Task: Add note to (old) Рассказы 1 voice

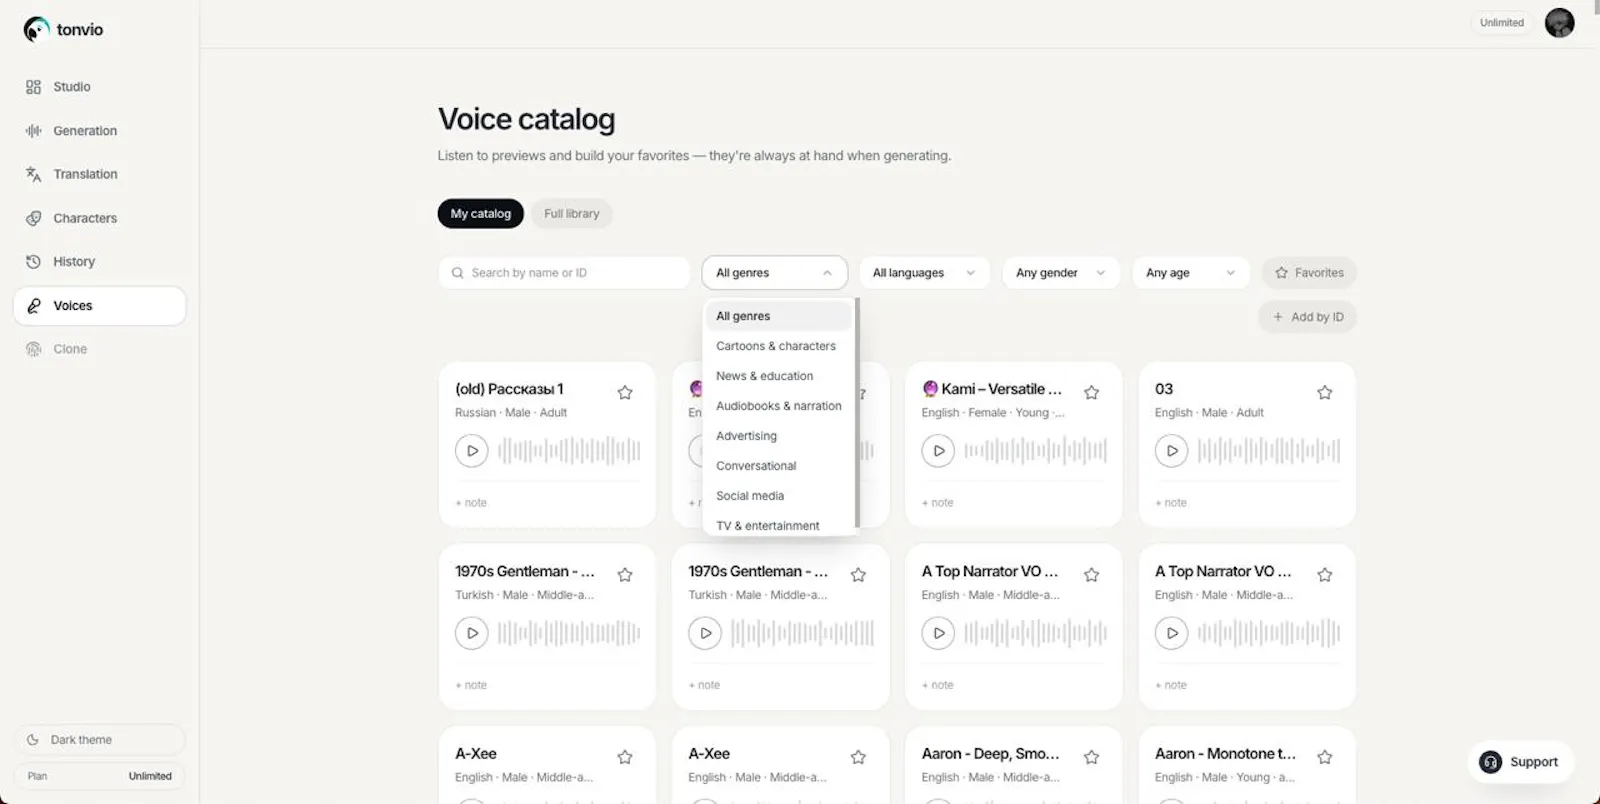Action: (471, 503)
